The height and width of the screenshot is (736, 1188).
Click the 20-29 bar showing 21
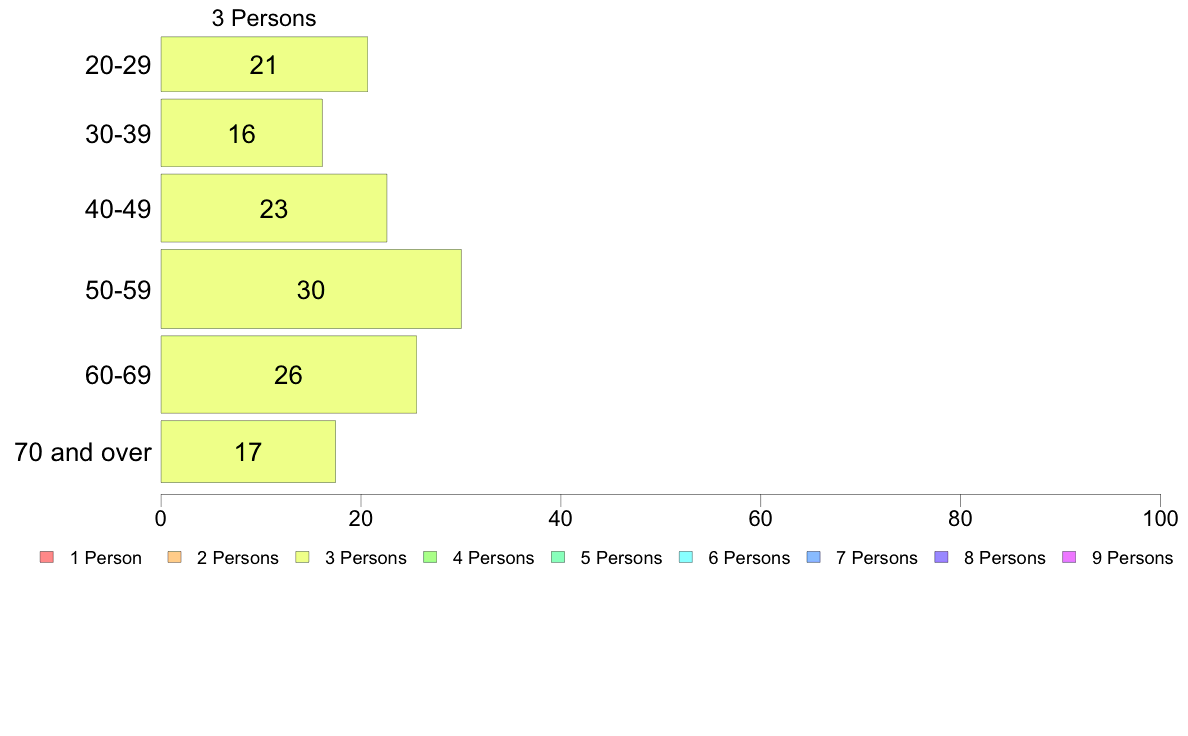tap(264, 64)
